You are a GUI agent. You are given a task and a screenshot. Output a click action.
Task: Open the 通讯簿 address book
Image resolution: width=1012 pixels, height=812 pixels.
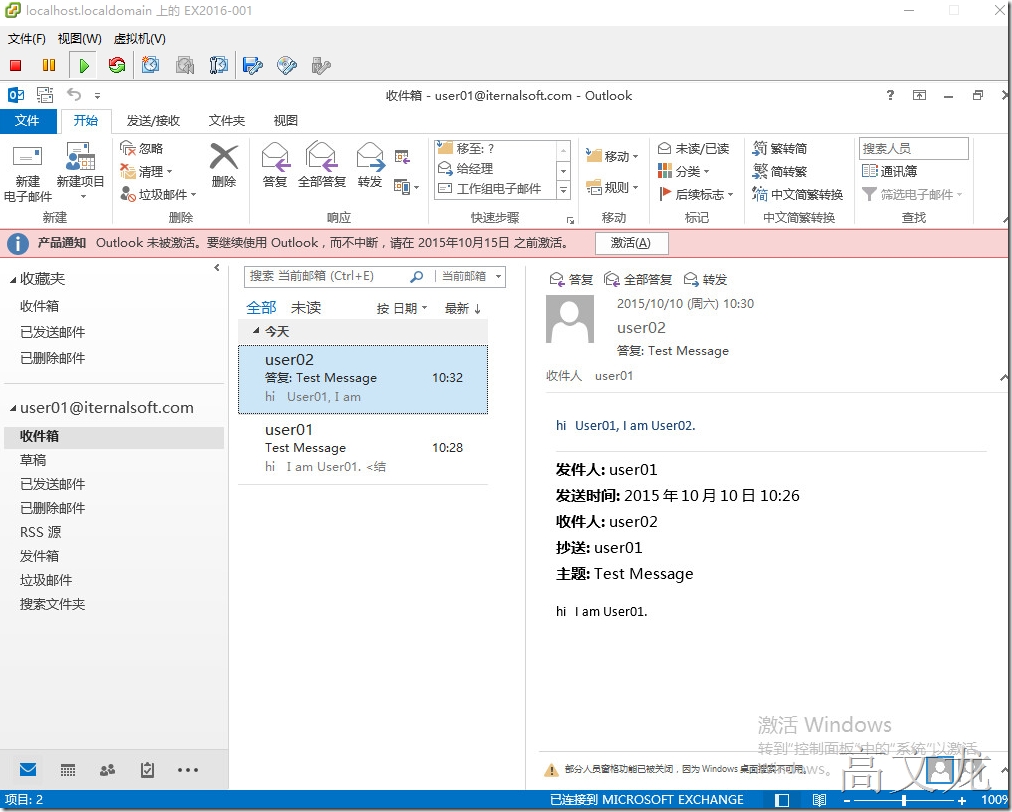pos(889,171)
